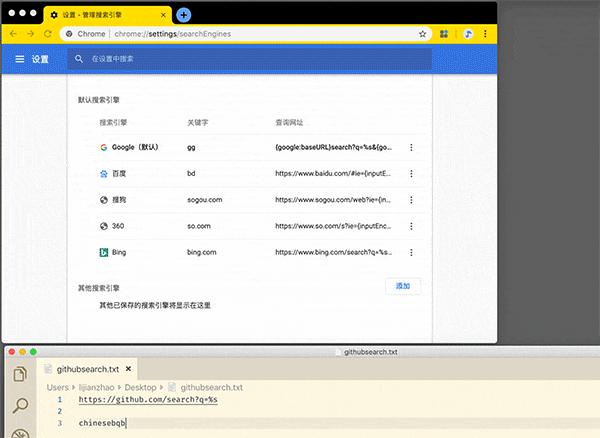The image size is (600, 438).
Task: Select the githubsearch.txt editor tab
Action: pos(88,369)
